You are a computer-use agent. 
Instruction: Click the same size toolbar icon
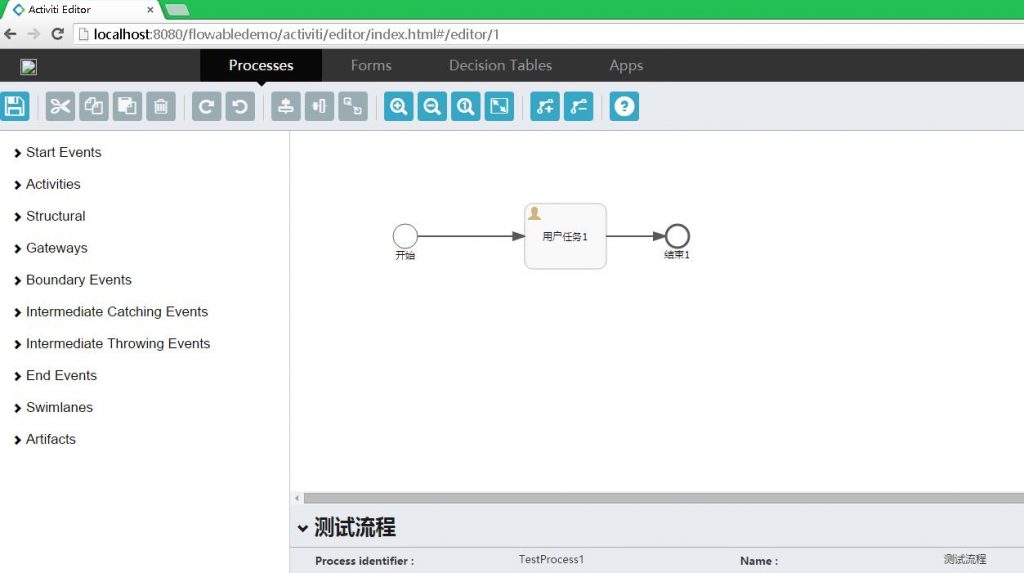tap(353, 106)
